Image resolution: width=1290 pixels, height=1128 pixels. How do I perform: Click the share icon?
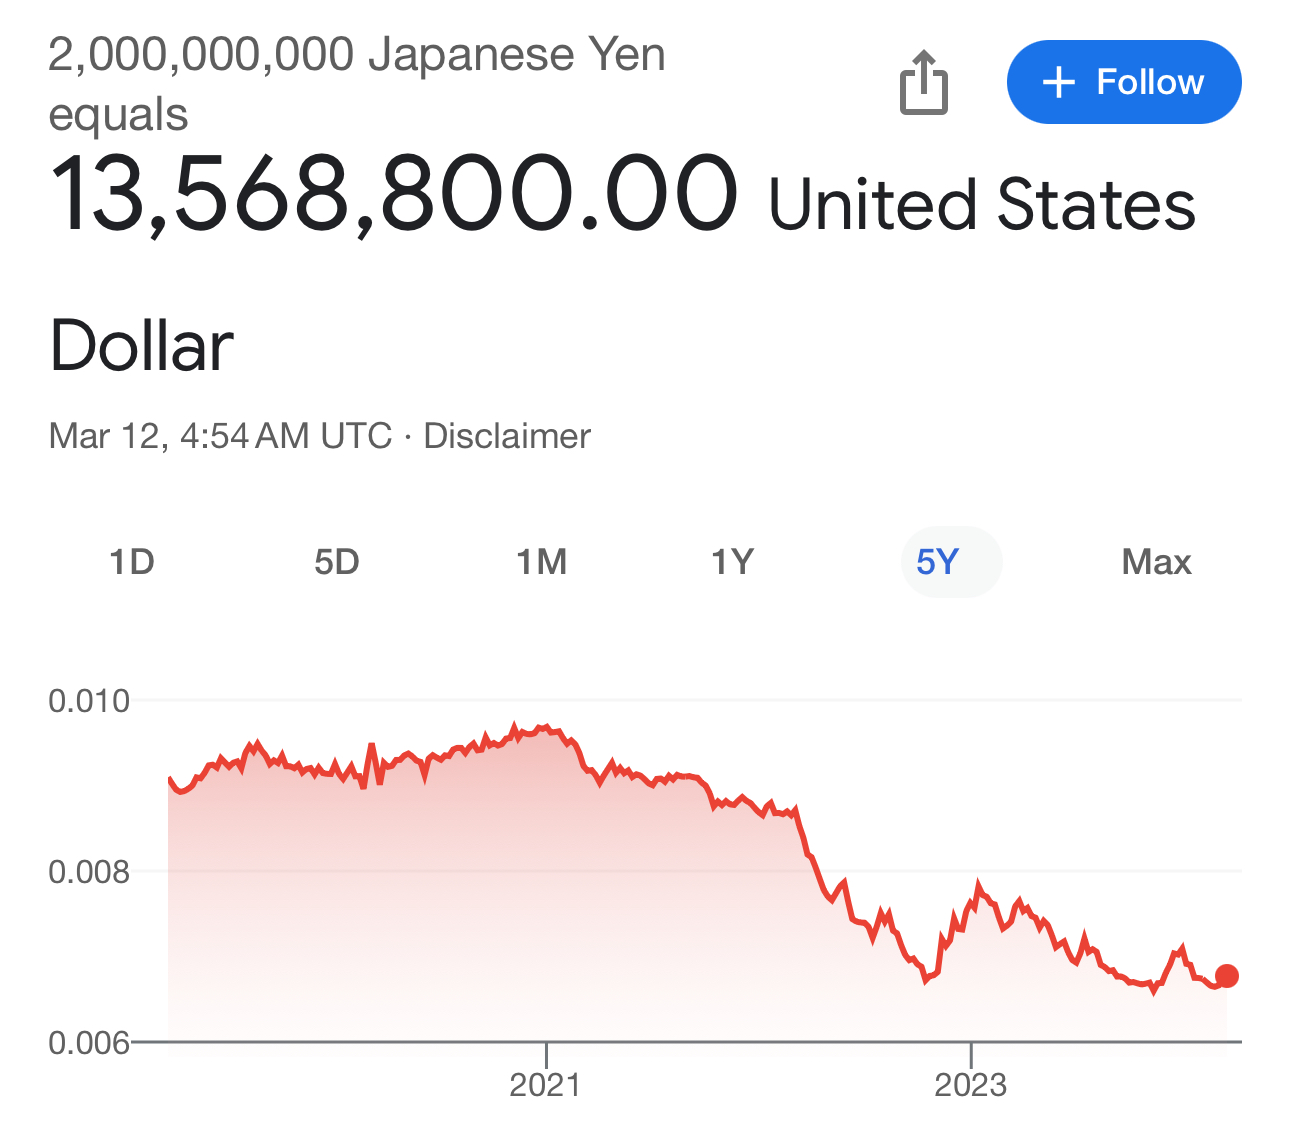923,82
